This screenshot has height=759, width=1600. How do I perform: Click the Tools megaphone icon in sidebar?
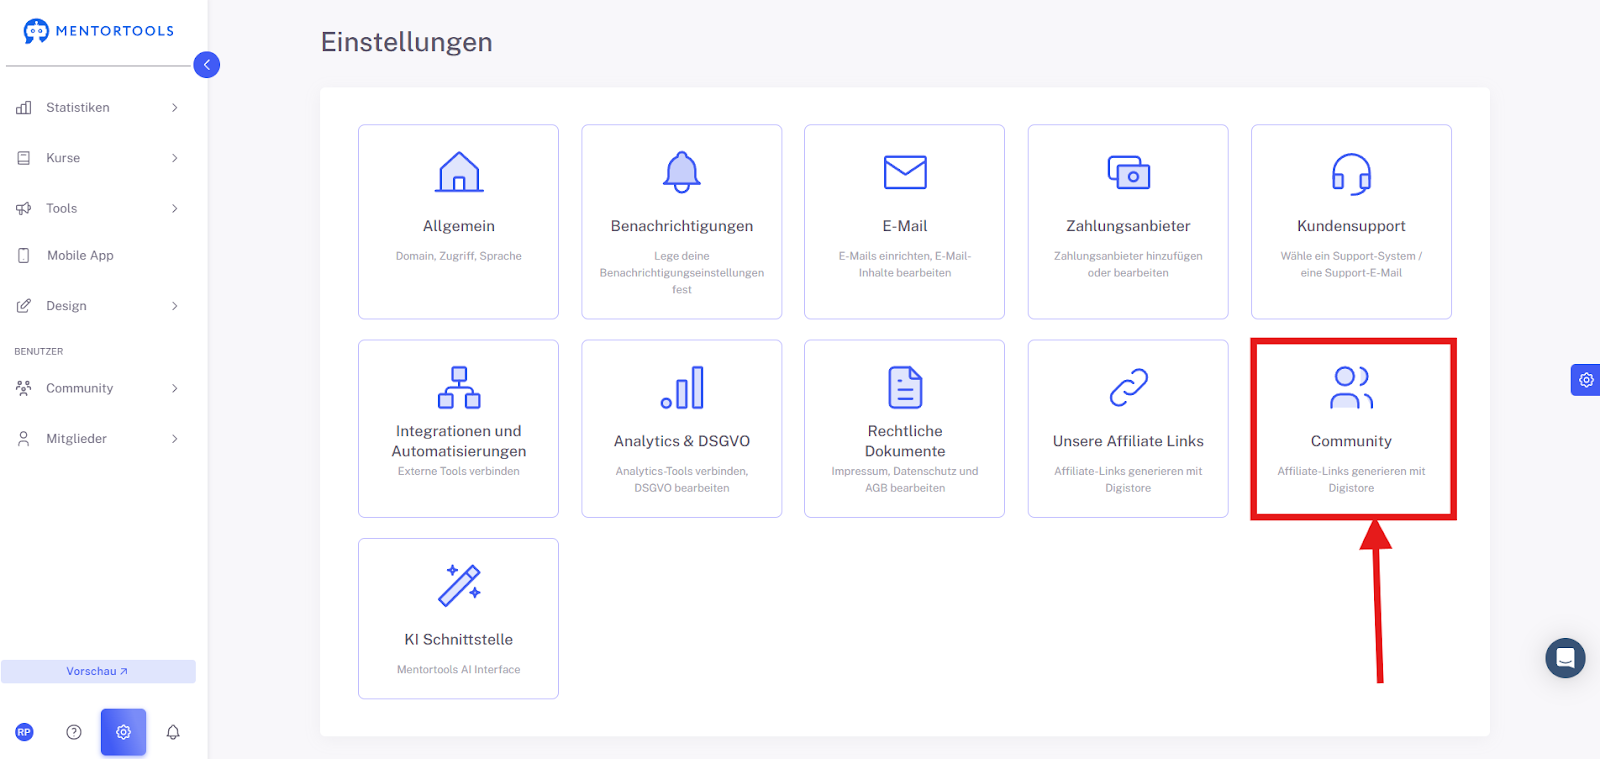(24, 208)
